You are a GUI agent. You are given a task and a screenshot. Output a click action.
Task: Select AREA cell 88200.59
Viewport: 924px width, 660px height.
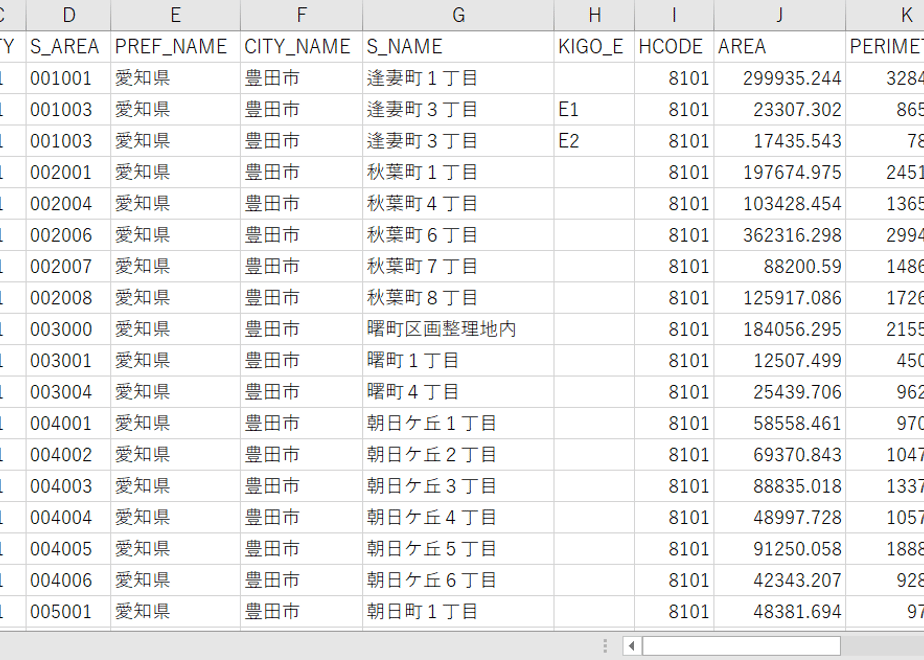[x=780, y=266]
